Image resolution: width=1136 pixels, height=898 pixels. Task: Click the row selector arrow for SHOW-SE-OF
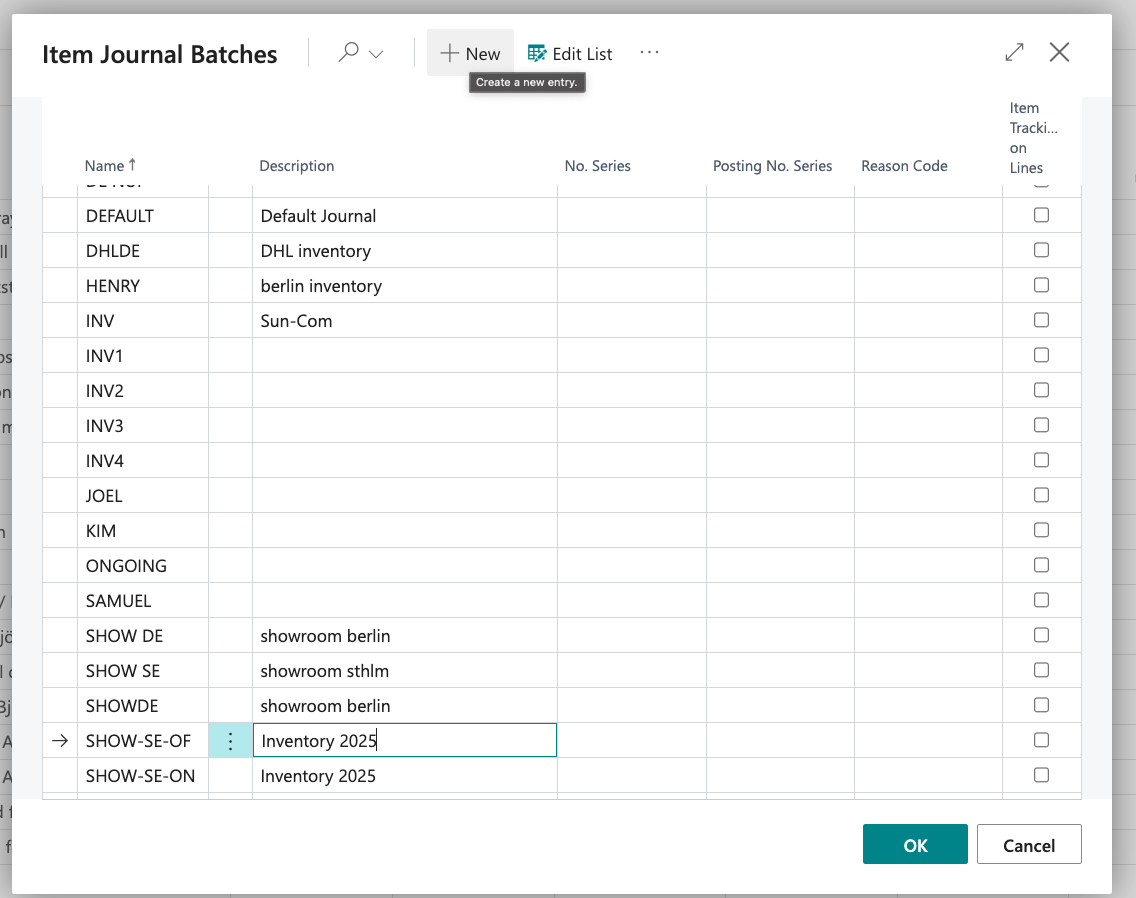tap(60, 741)
